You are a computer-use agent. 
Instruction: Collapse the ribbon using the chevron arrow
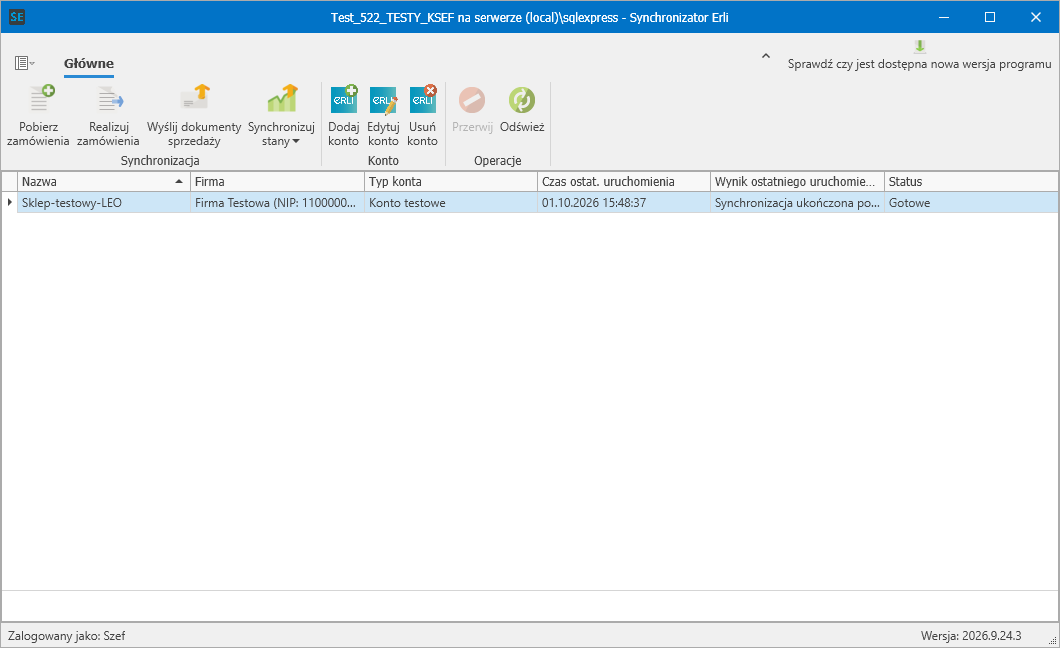766,57
